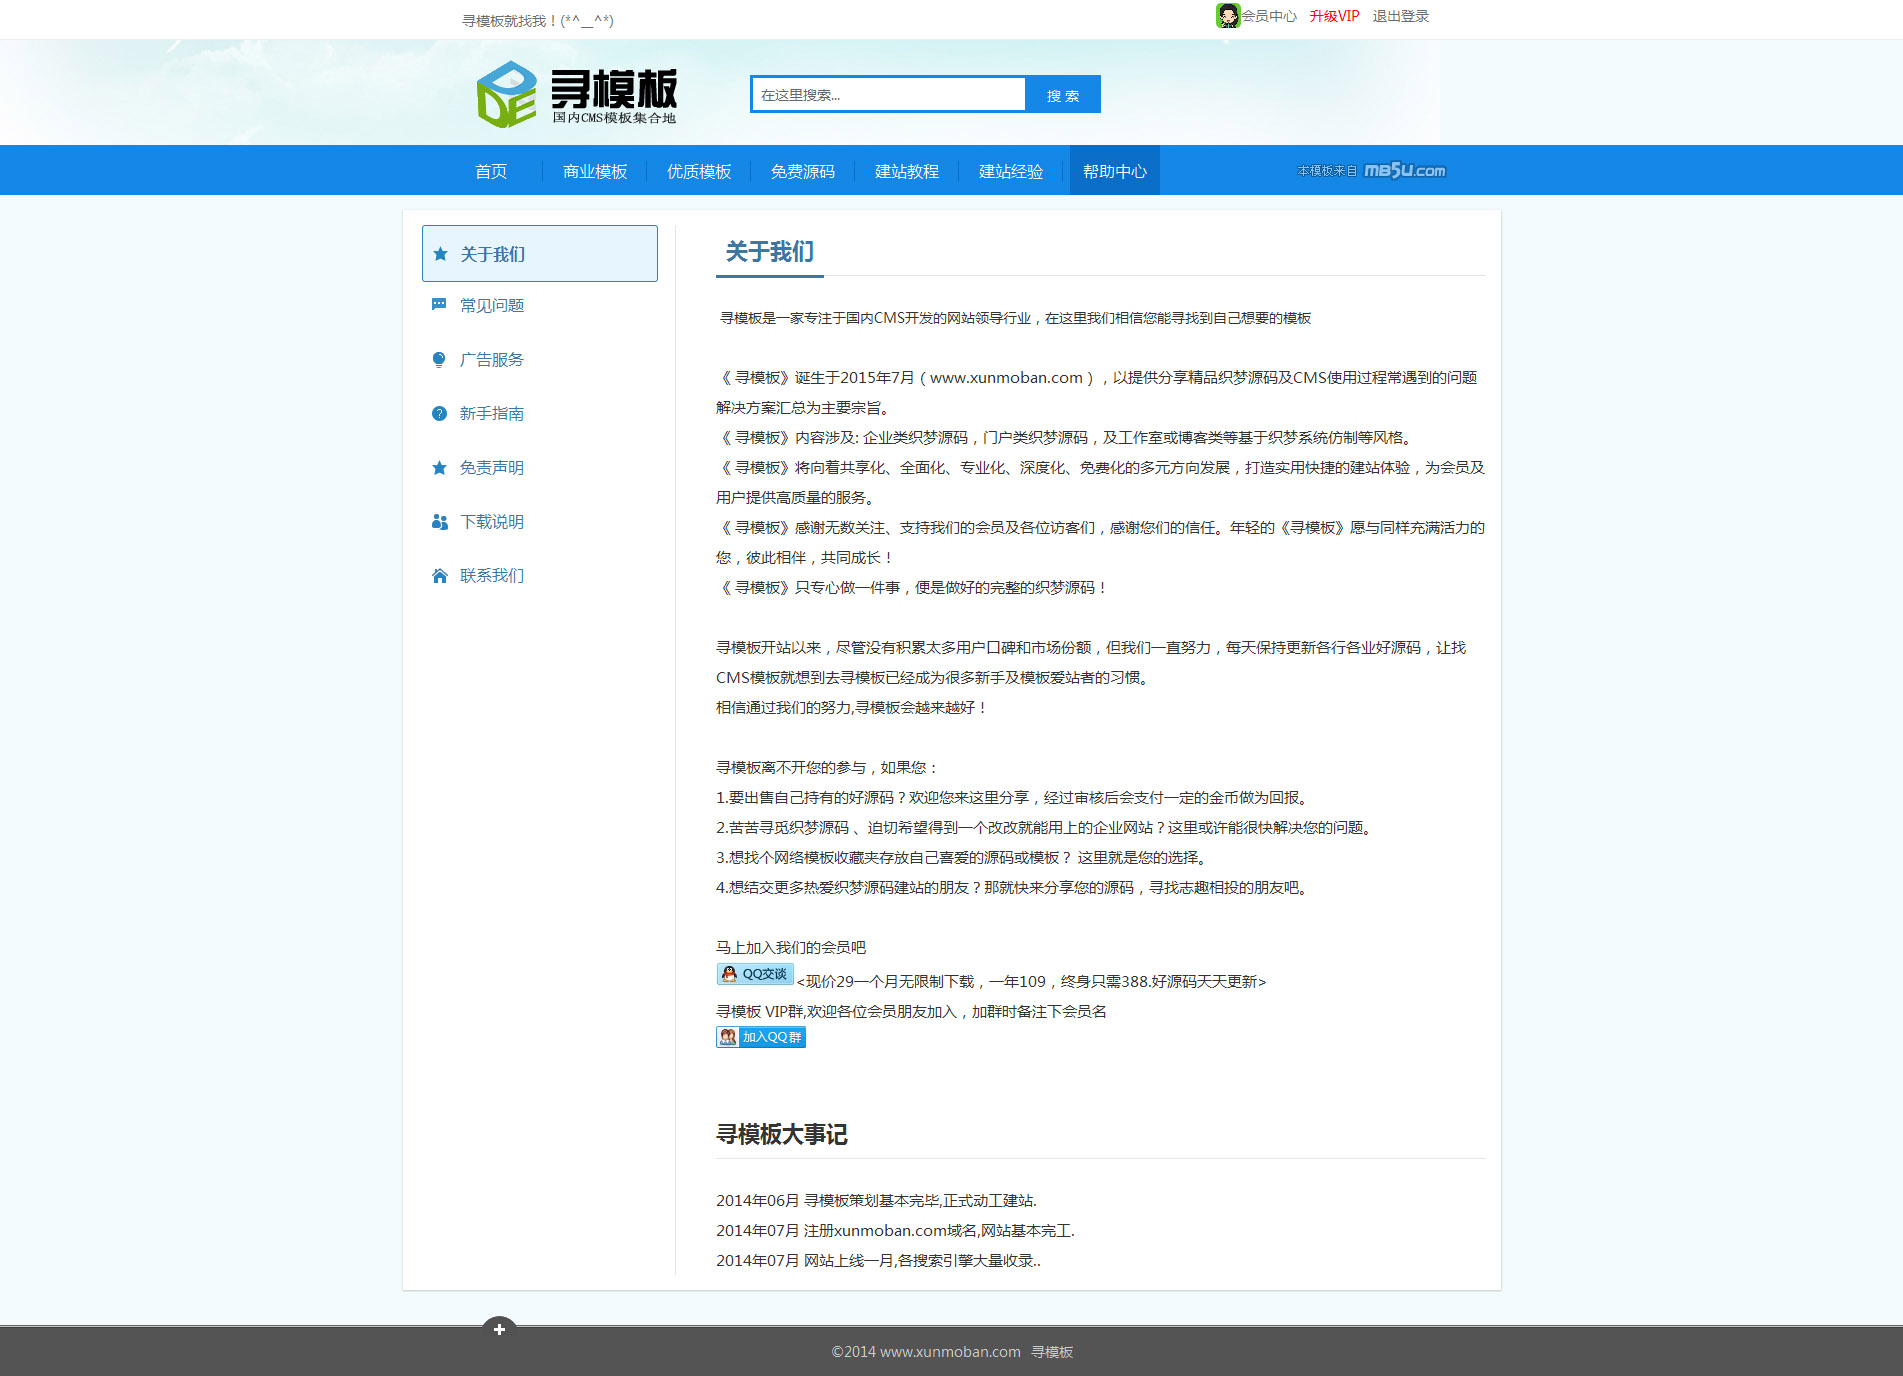The image size is (1903, 1376).
Task: Click the question mark icon beside 新手指南
Action: (439, 414)
